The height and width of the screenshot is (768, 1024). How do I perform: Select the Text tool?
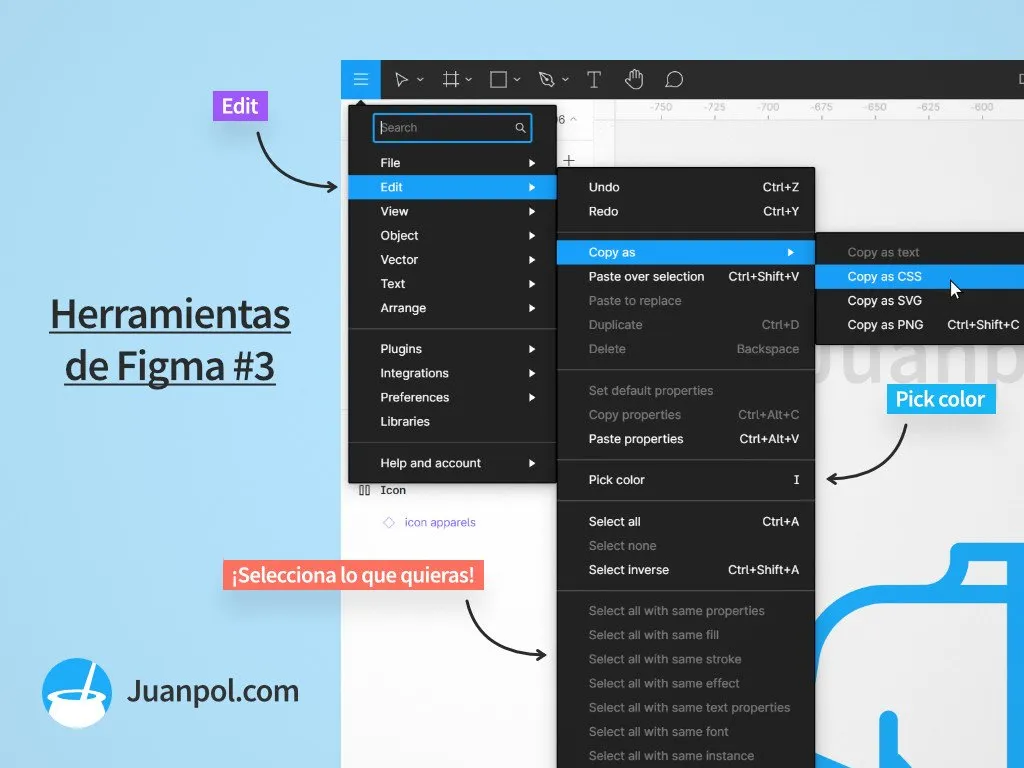(x=594, y=80)
